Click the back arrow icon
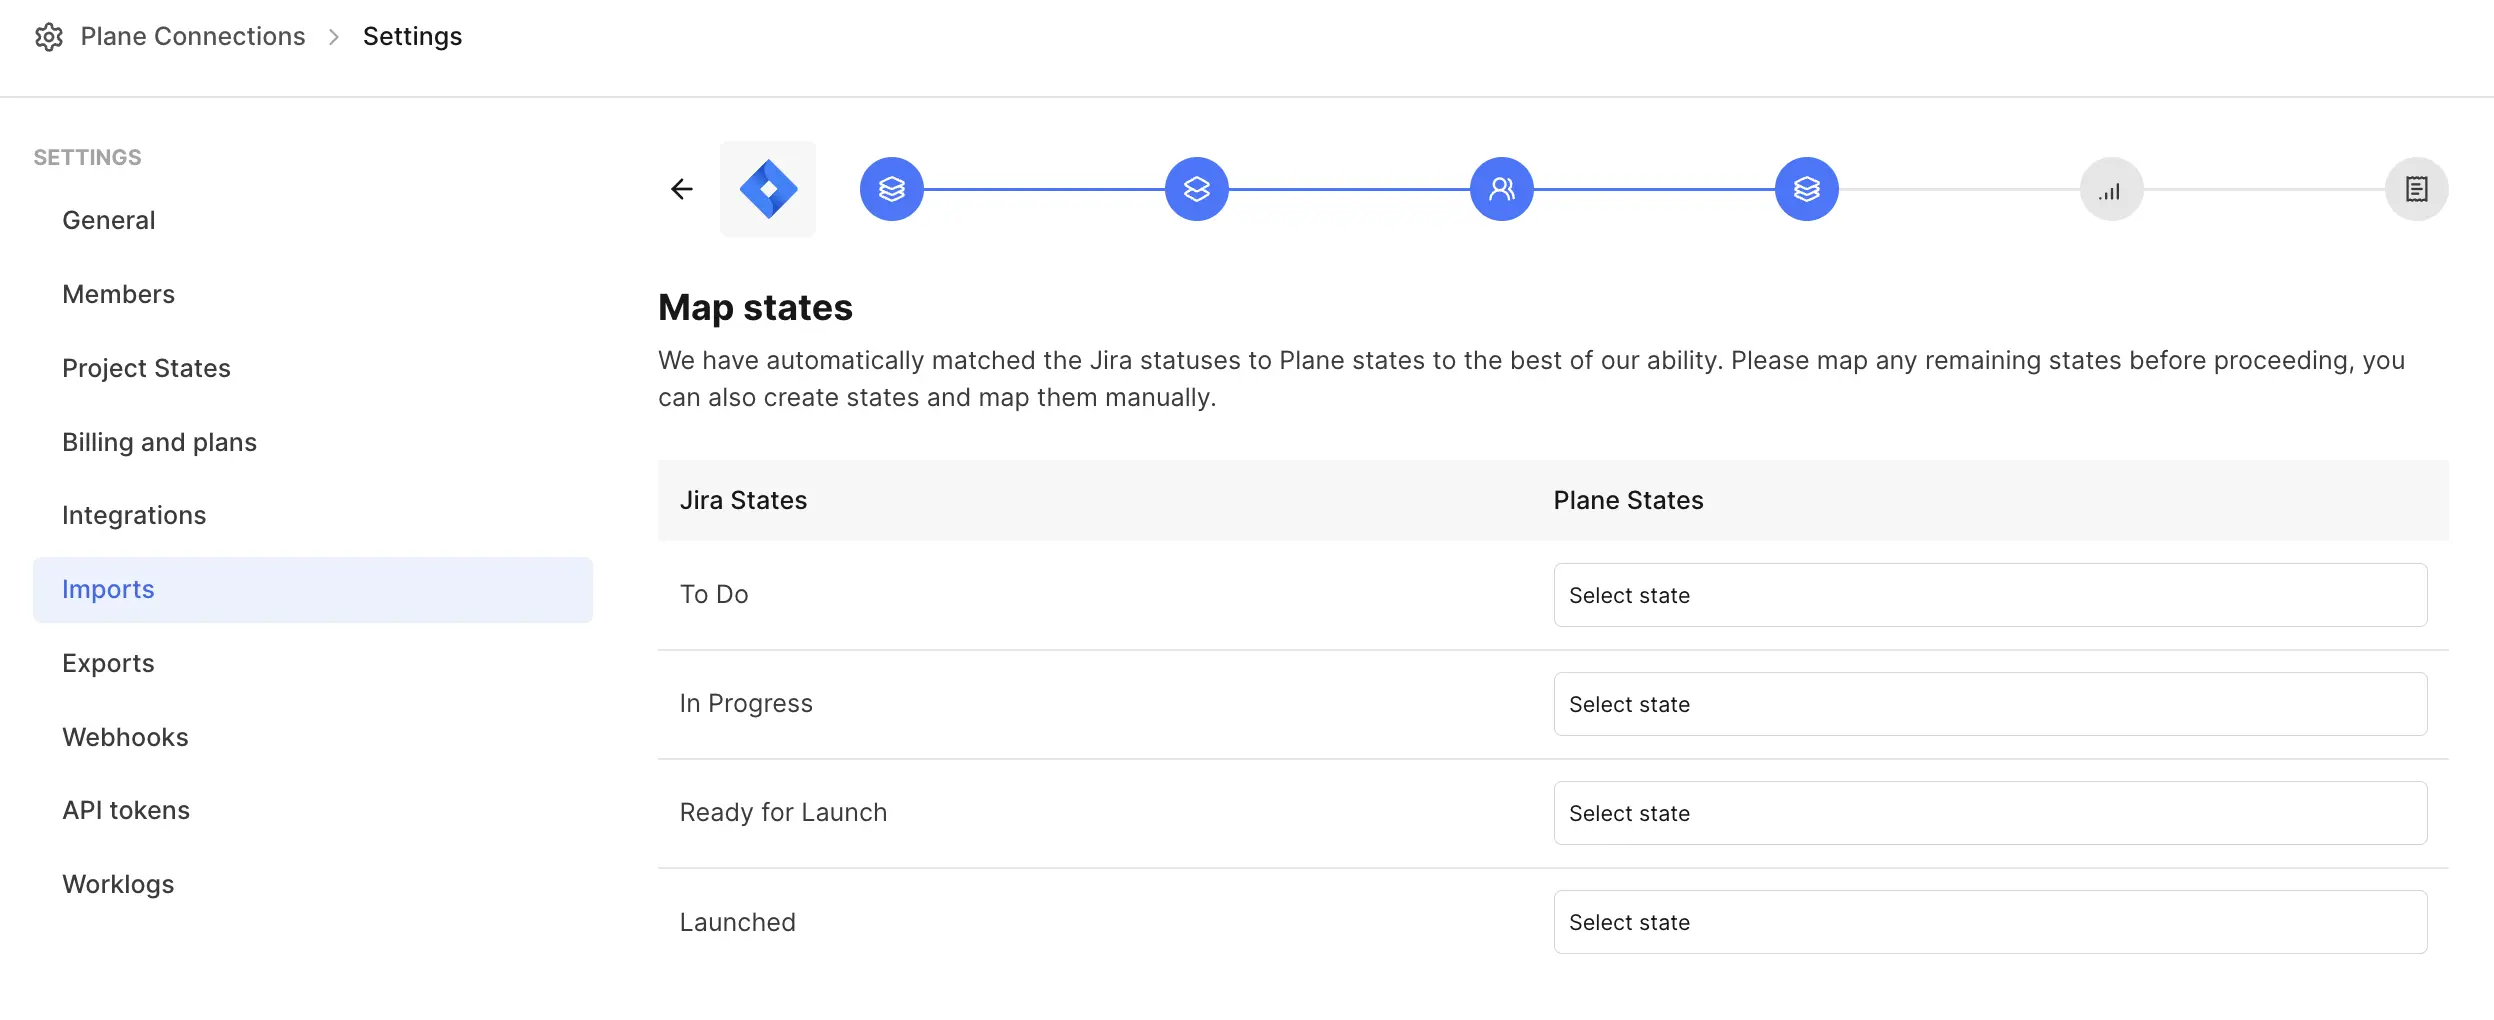Screen dimensions: 2494x1020 pyautogui.click(x=682, y=189)
